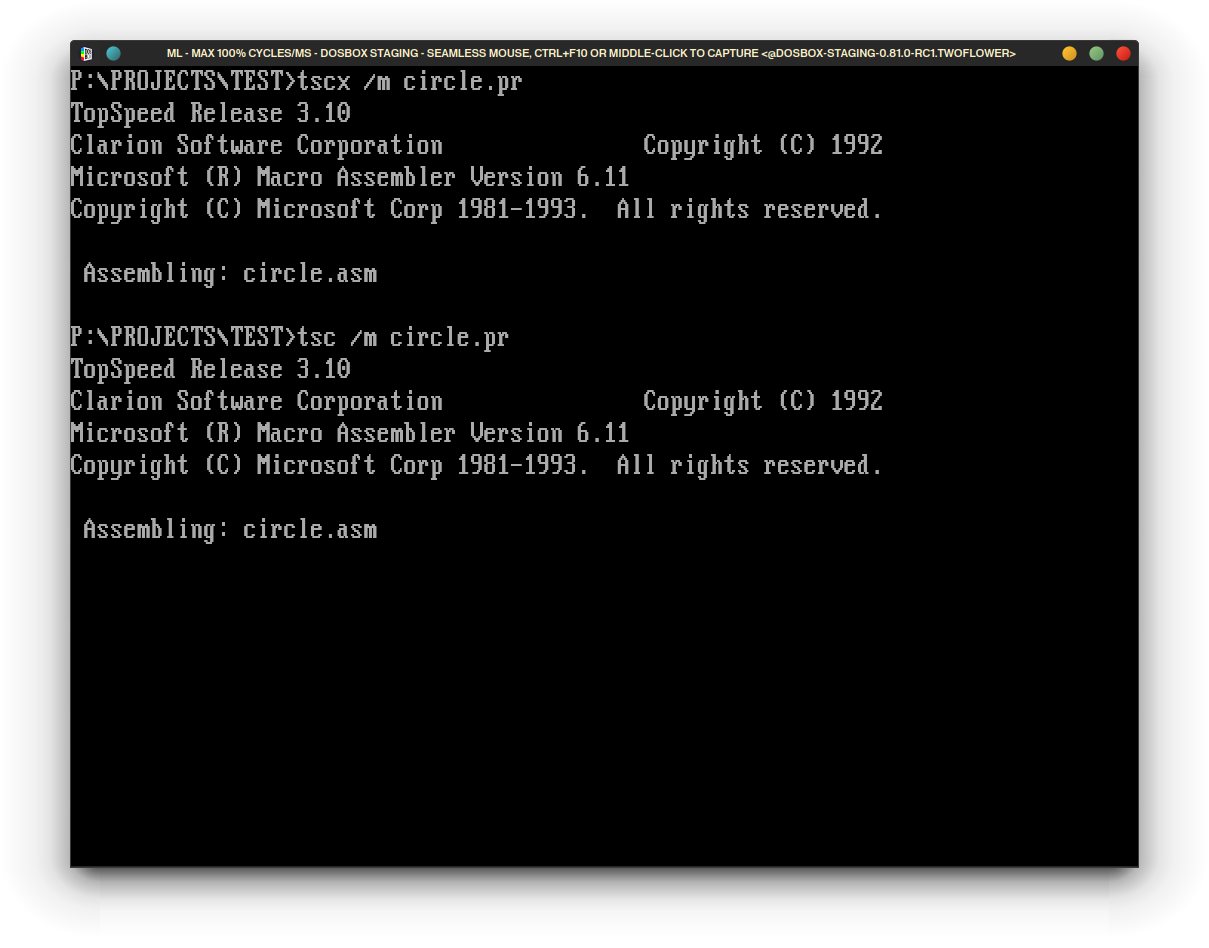Screen dimensions: 1209x948
Task: Click the DOSBox Staging window title text
Action: (x=591, y=53)
